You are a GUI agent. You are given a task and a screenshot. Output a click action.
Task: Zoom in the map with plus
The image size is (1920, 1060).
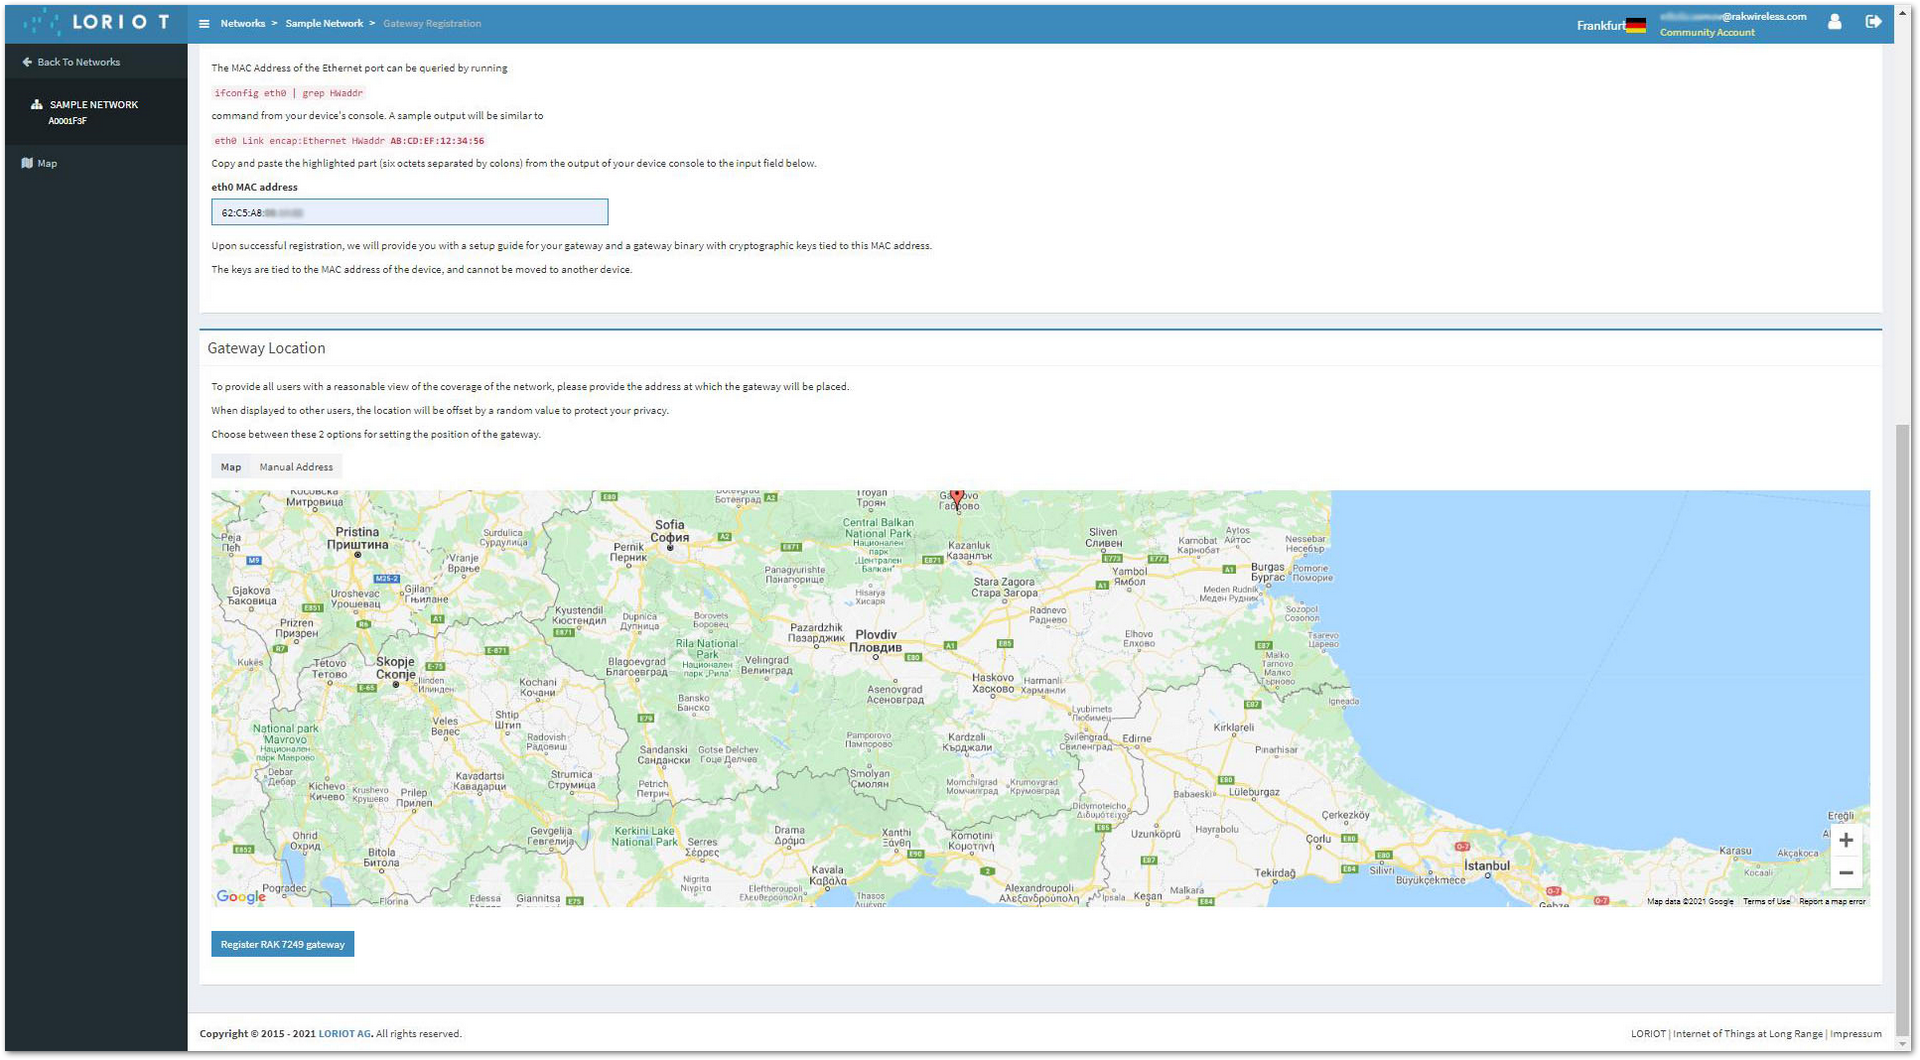click(1846, 841)
